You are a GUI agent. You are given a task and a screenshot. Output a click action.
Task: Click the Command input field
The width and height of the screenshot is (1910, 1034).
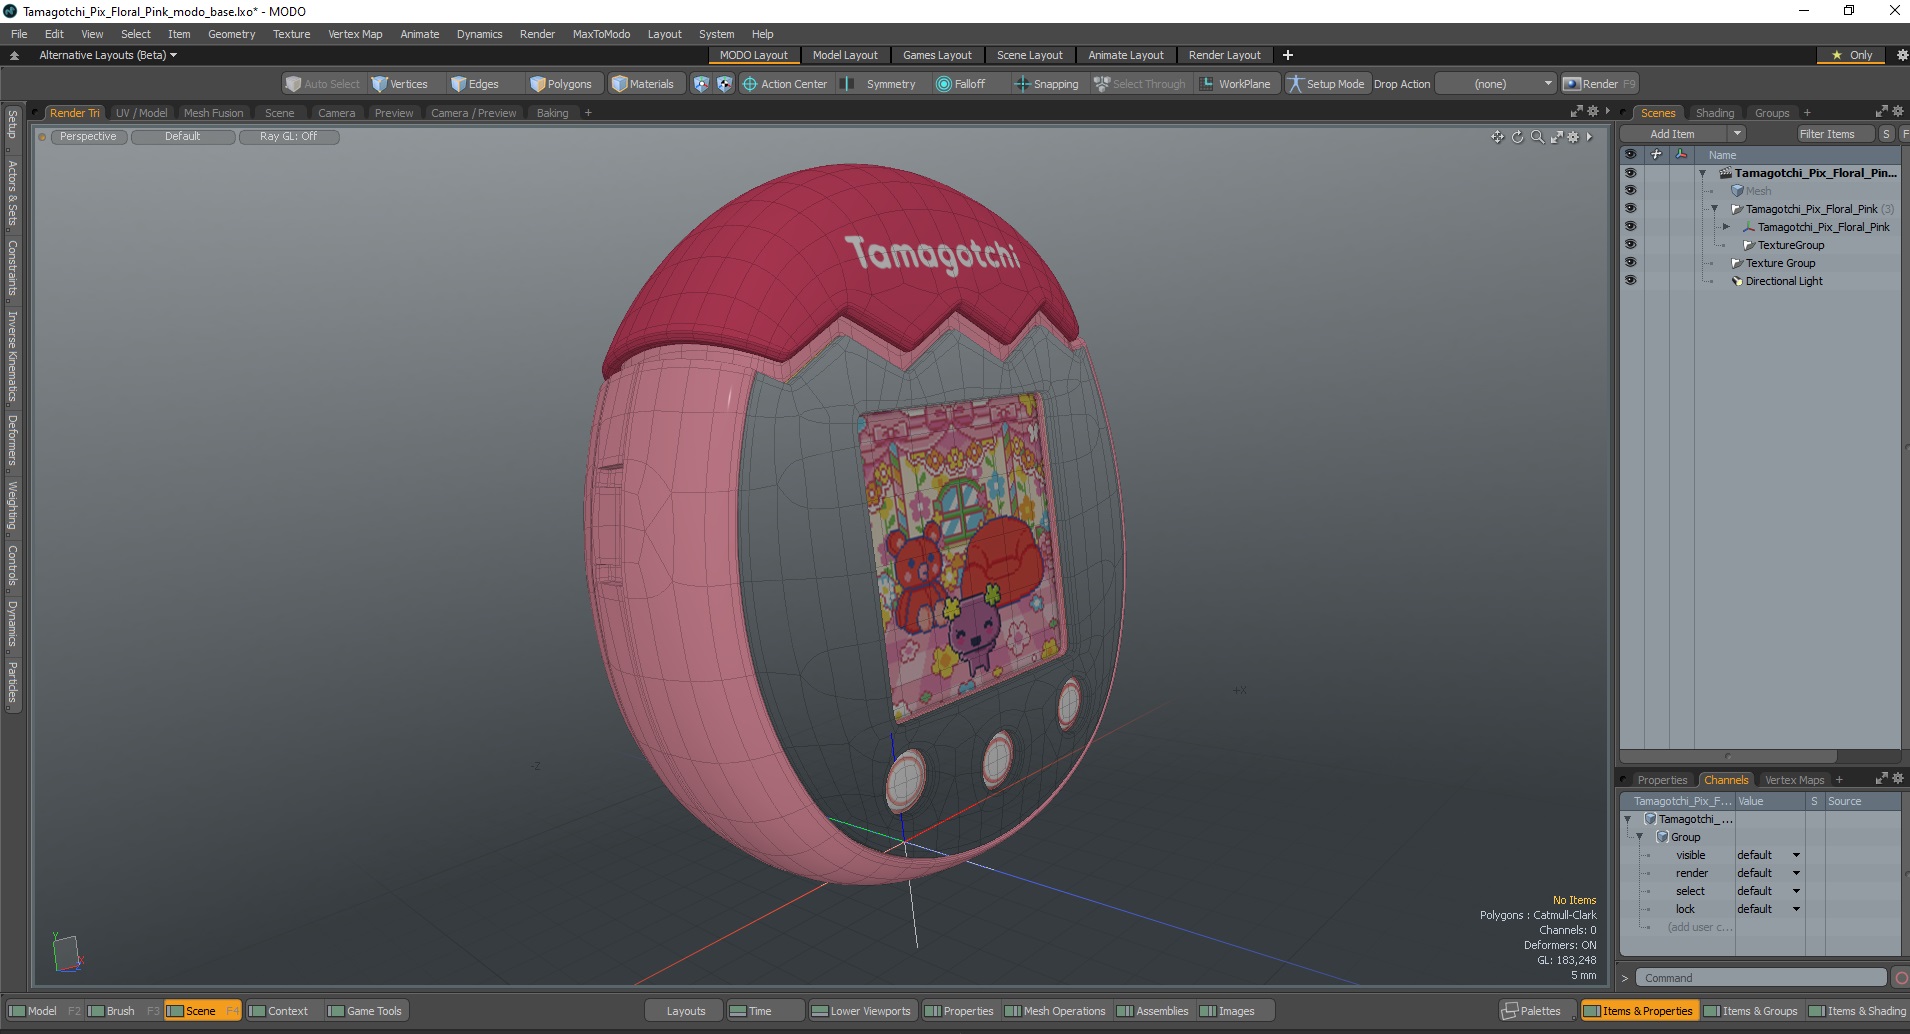click(x=1762, y=978)
